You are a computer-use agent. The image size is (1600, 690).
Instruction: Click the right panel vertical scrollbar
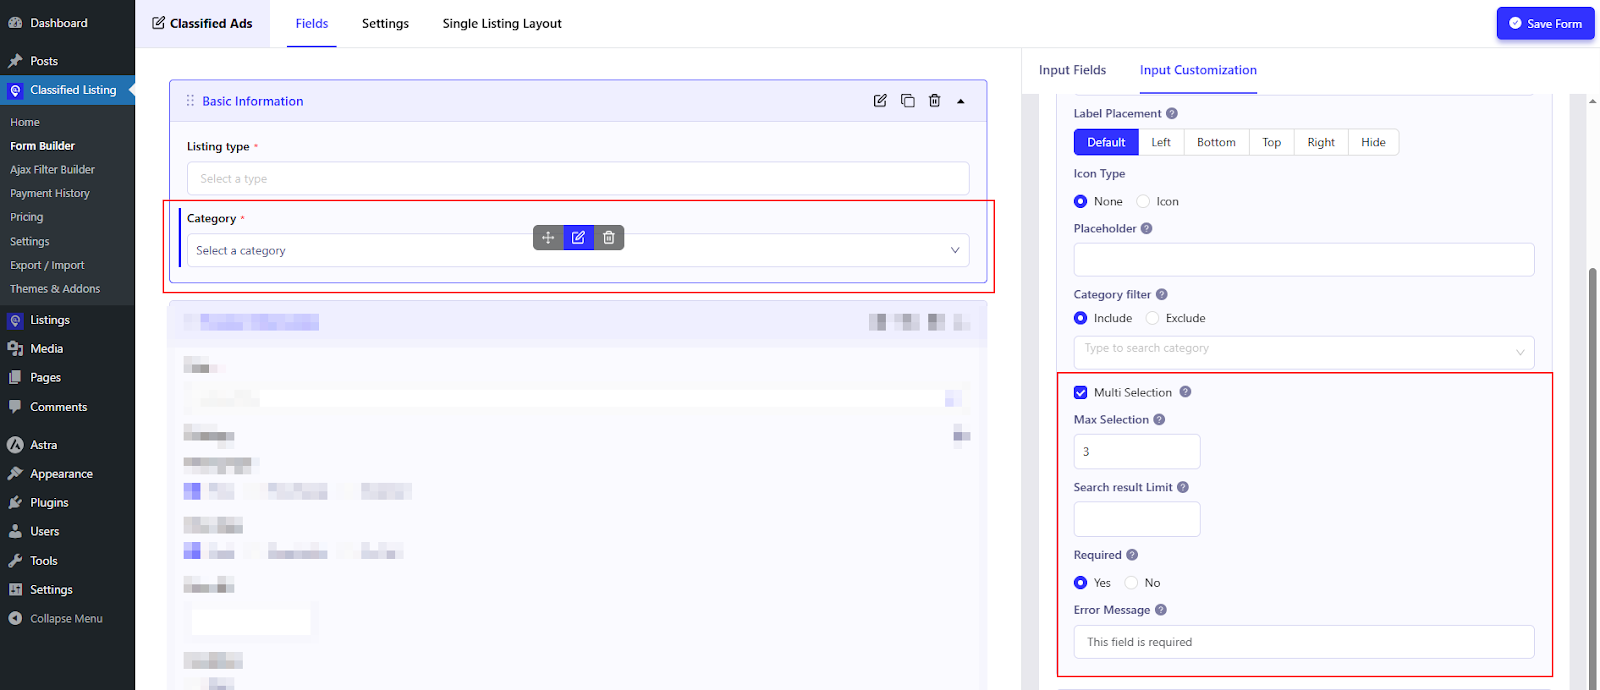click(x=1593, y=480)
